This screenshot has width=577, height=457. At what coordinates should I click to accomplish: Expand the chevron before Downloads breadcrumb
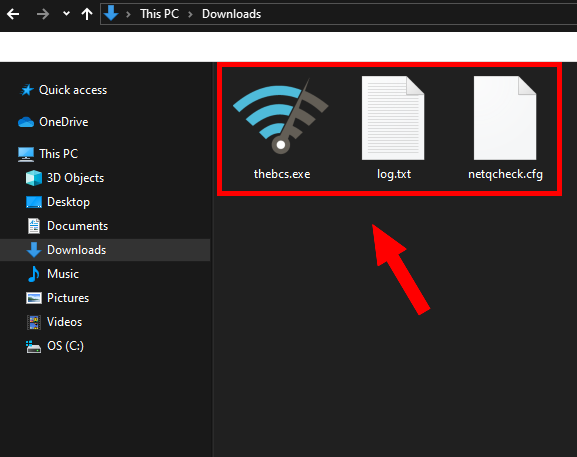coord(190,14)
